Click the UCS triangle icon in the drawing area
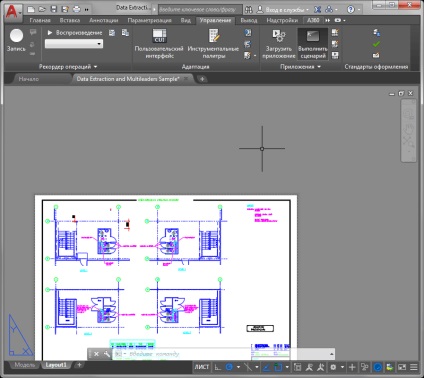This screenshot has width=424, height=378. pos(20,335)
